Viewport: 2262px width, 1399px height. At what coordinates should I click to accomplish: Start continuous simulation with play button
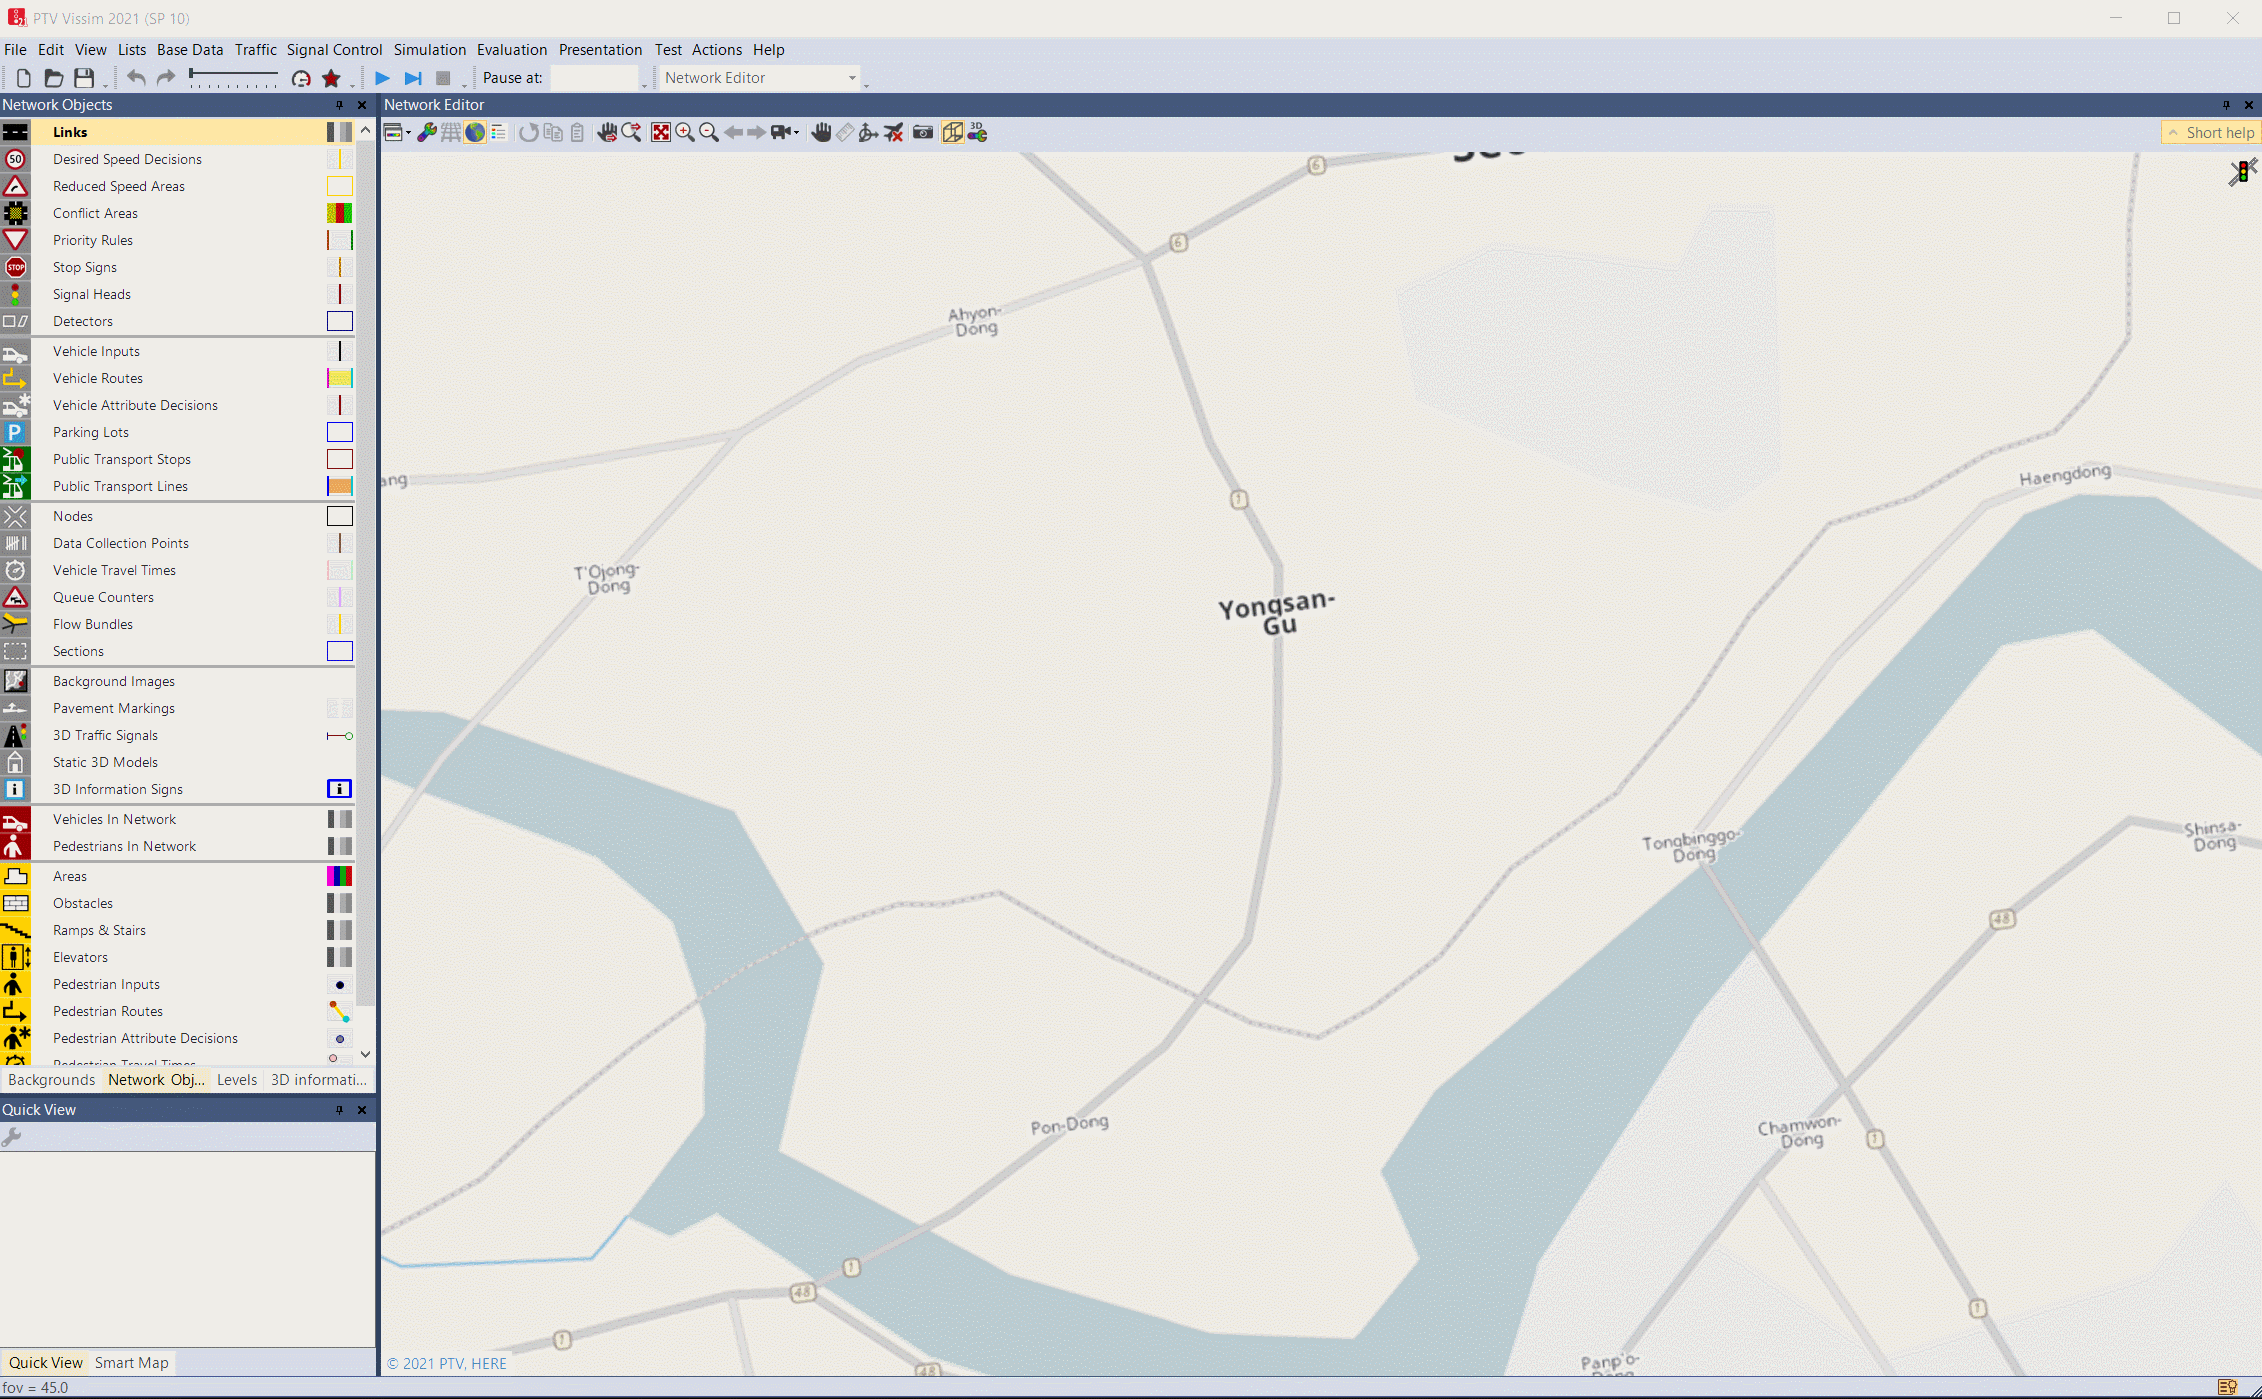tap(382, 78)
